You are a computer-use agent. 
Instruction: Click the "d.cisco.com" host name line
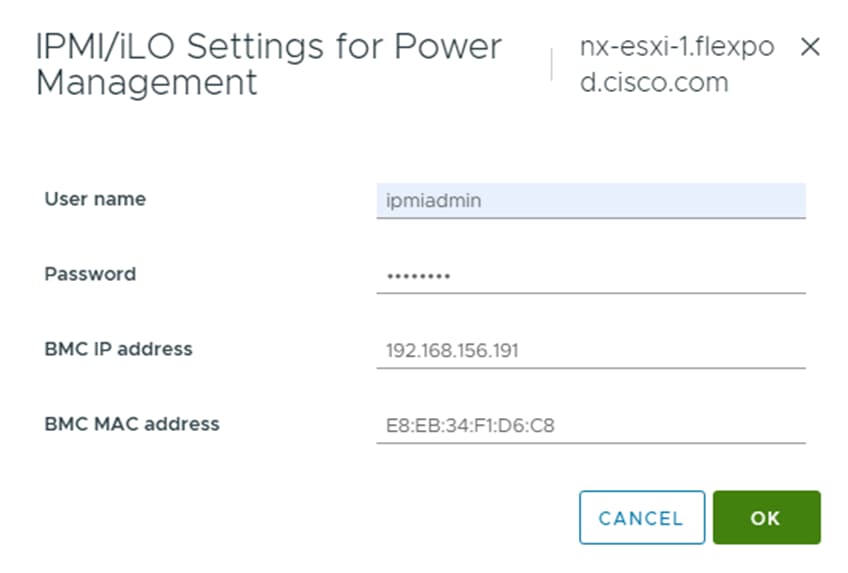654,82
